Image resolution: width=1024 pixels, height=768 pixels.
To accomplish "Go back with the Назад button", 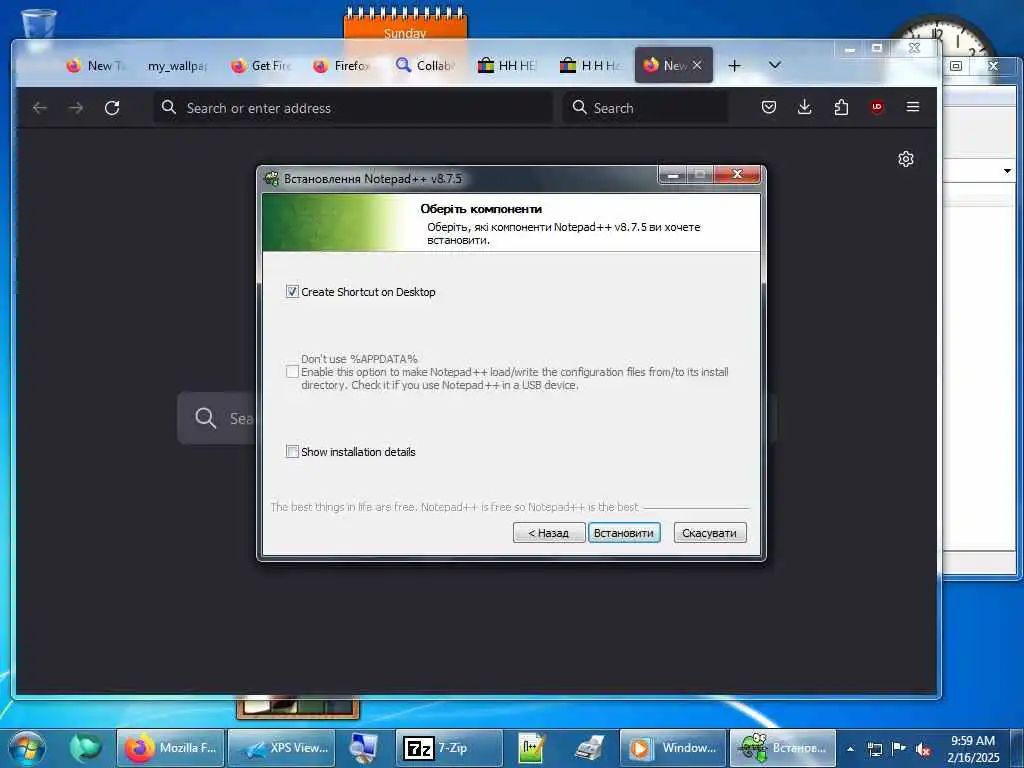I will 549,533.
